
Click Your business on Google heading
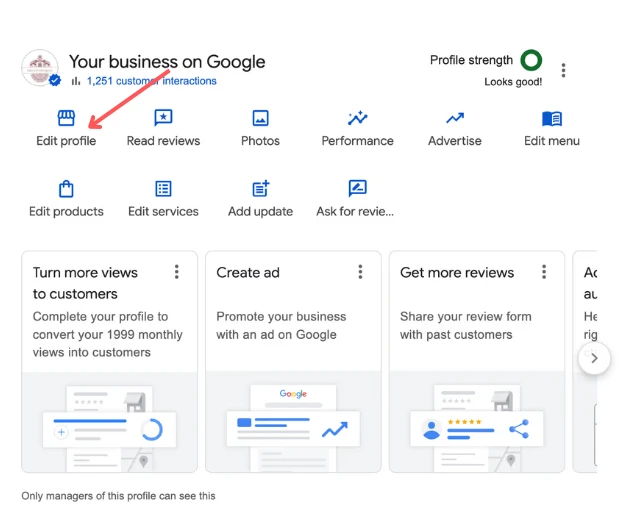click(x=167, y=62)
